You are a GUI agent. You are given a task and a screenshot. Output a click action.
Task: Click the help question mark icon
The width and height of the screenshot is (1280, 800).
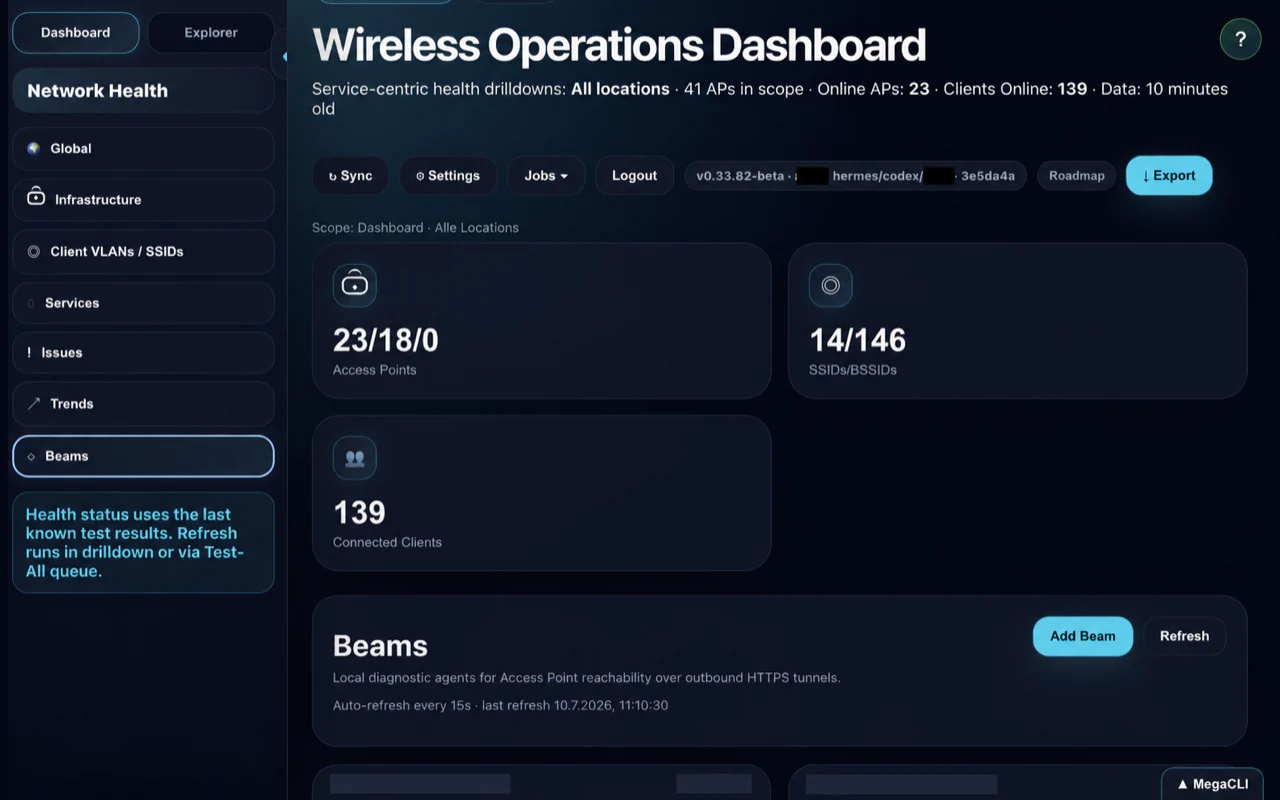tap(1240, 39)
